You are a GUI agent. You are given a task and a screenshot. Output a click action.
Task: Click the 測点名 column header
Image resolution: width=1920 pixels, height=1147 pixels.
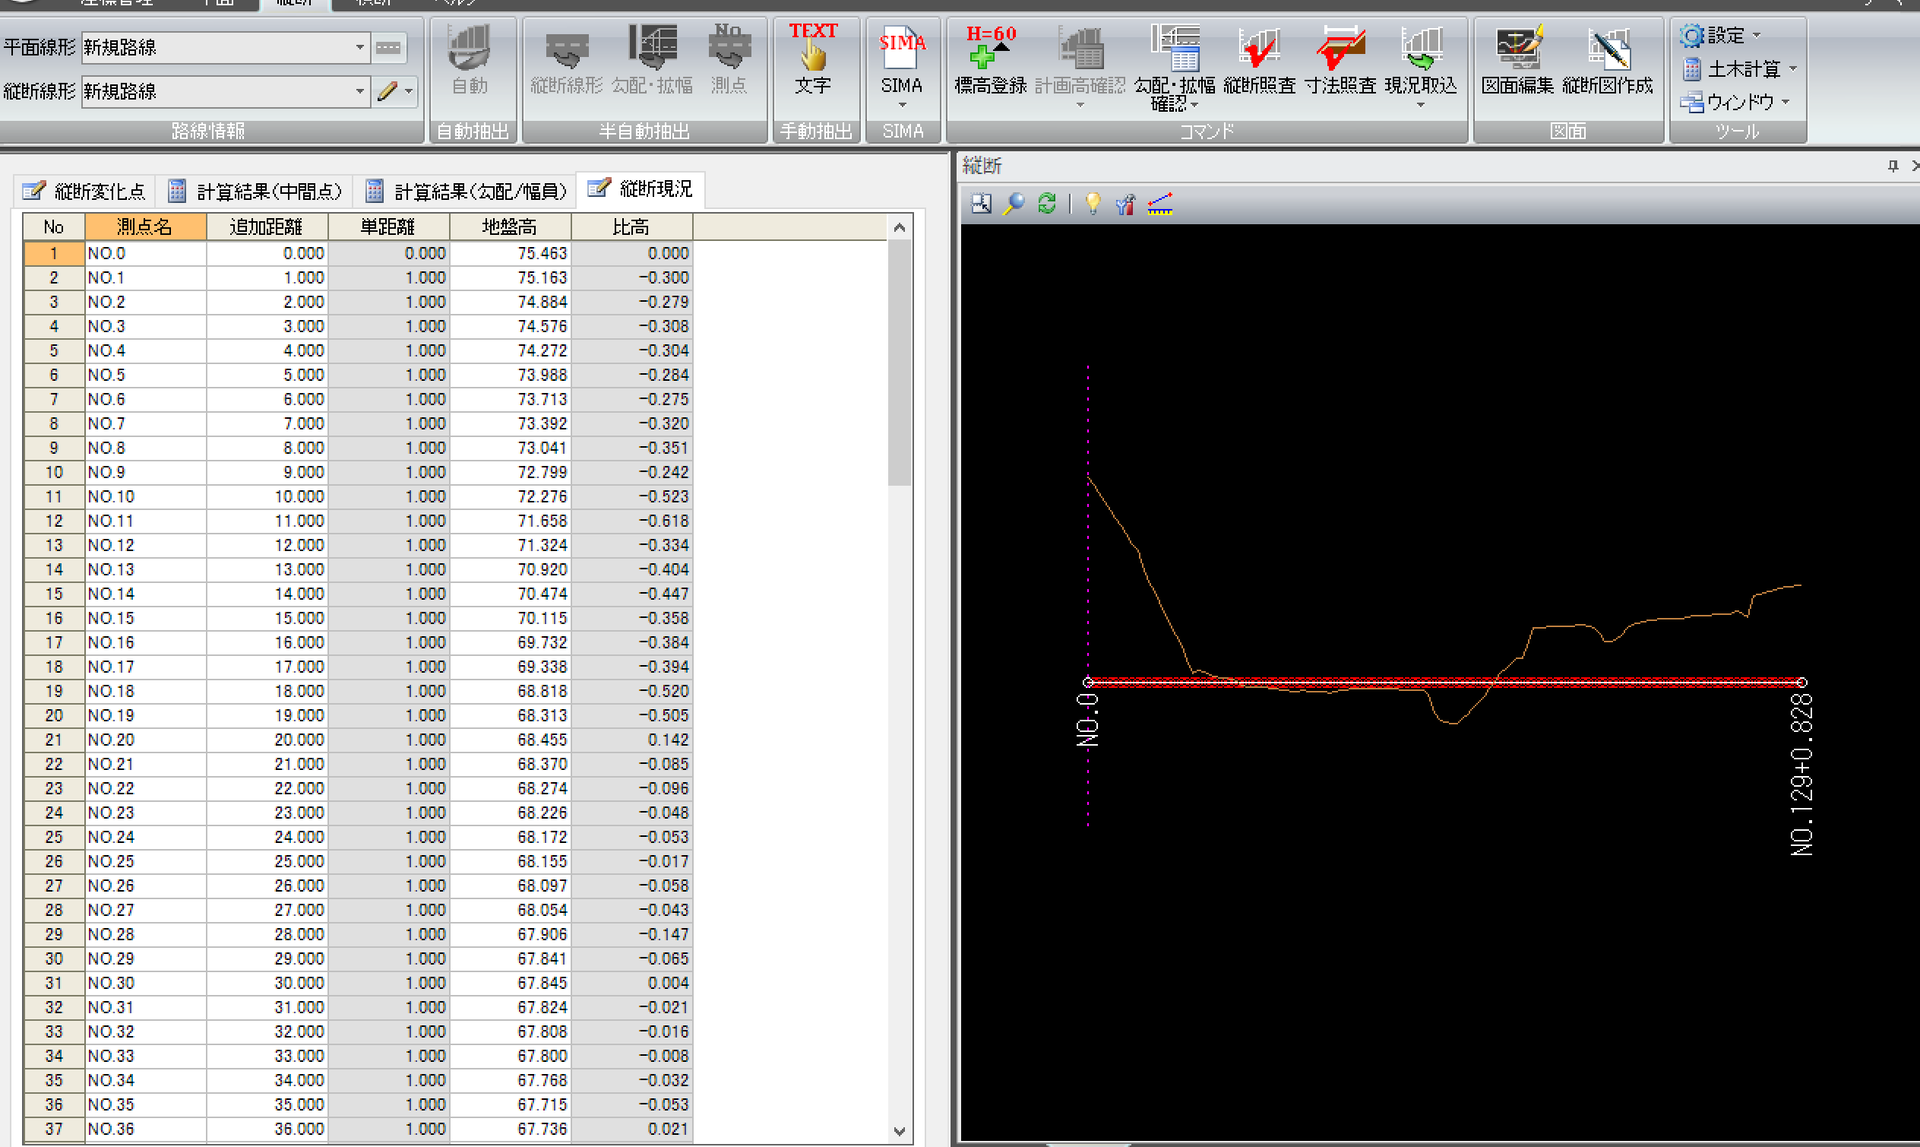[x=145, y=227]
